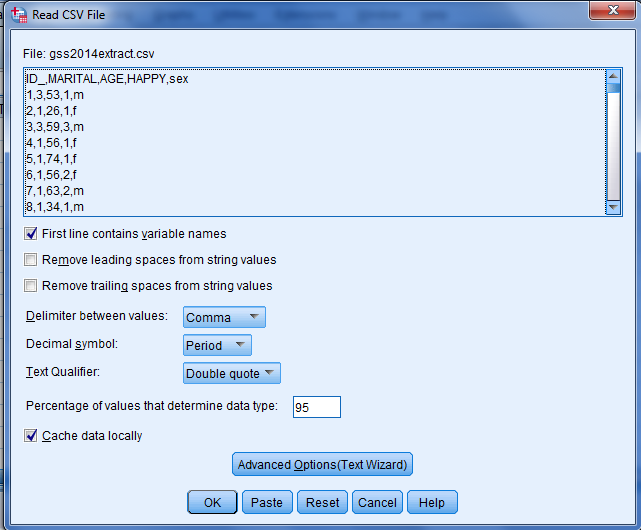The width and height of the screenshot is (641, 530).
Task: Open the Decimal symbol dropdown
Action: tap(217, 345)
